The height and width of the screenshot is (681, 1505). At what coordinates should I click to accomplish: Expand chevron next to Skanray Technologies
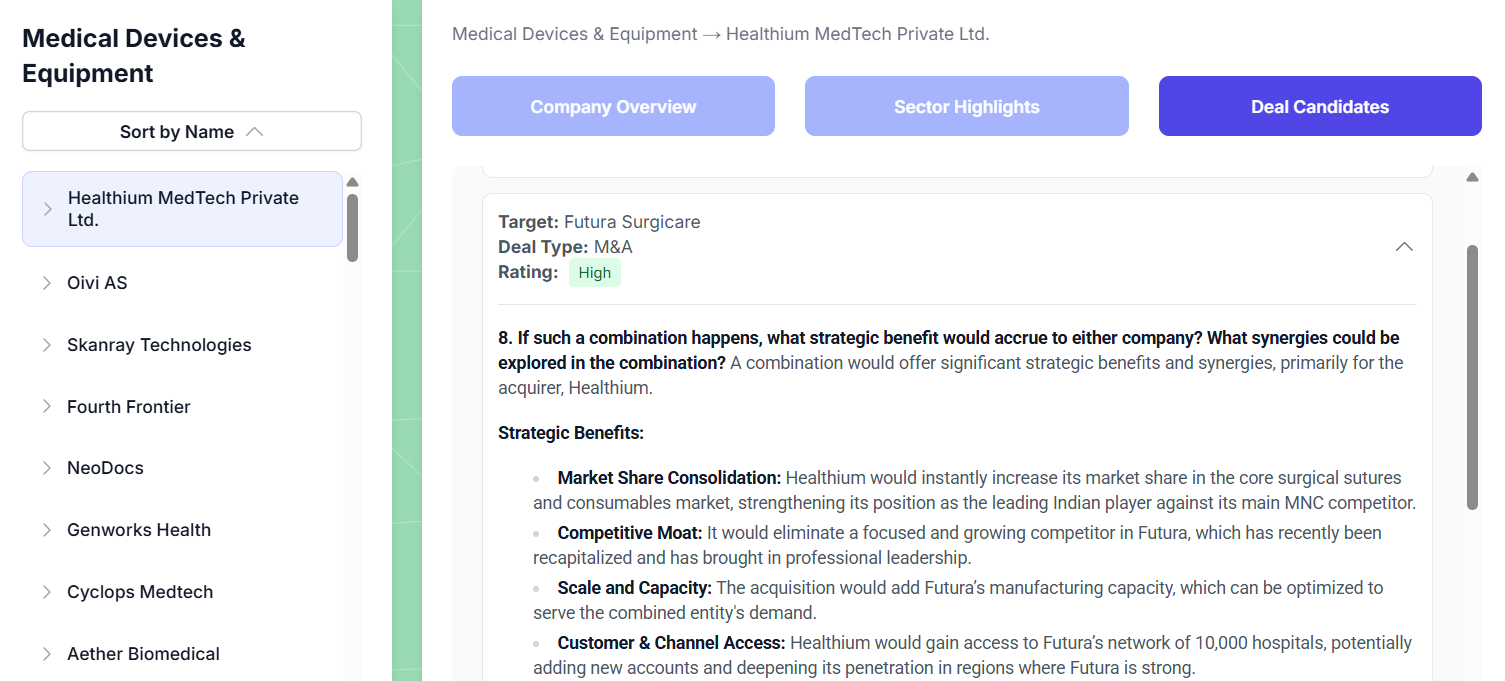tap(46, 345)
